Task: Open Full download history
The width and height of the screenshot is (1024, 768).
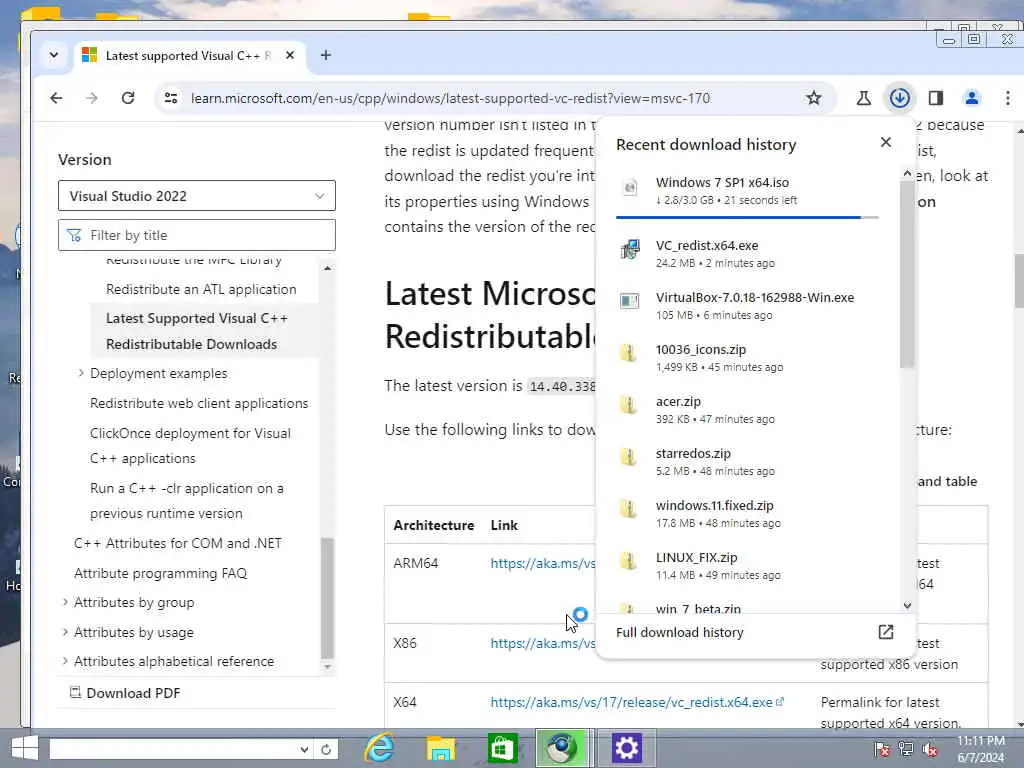Action: pos(680,632)
